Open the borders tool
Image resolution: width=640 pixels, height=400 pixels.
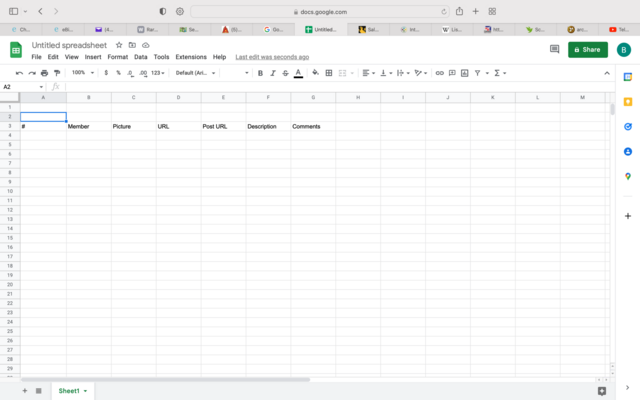[x=329, y=73]
